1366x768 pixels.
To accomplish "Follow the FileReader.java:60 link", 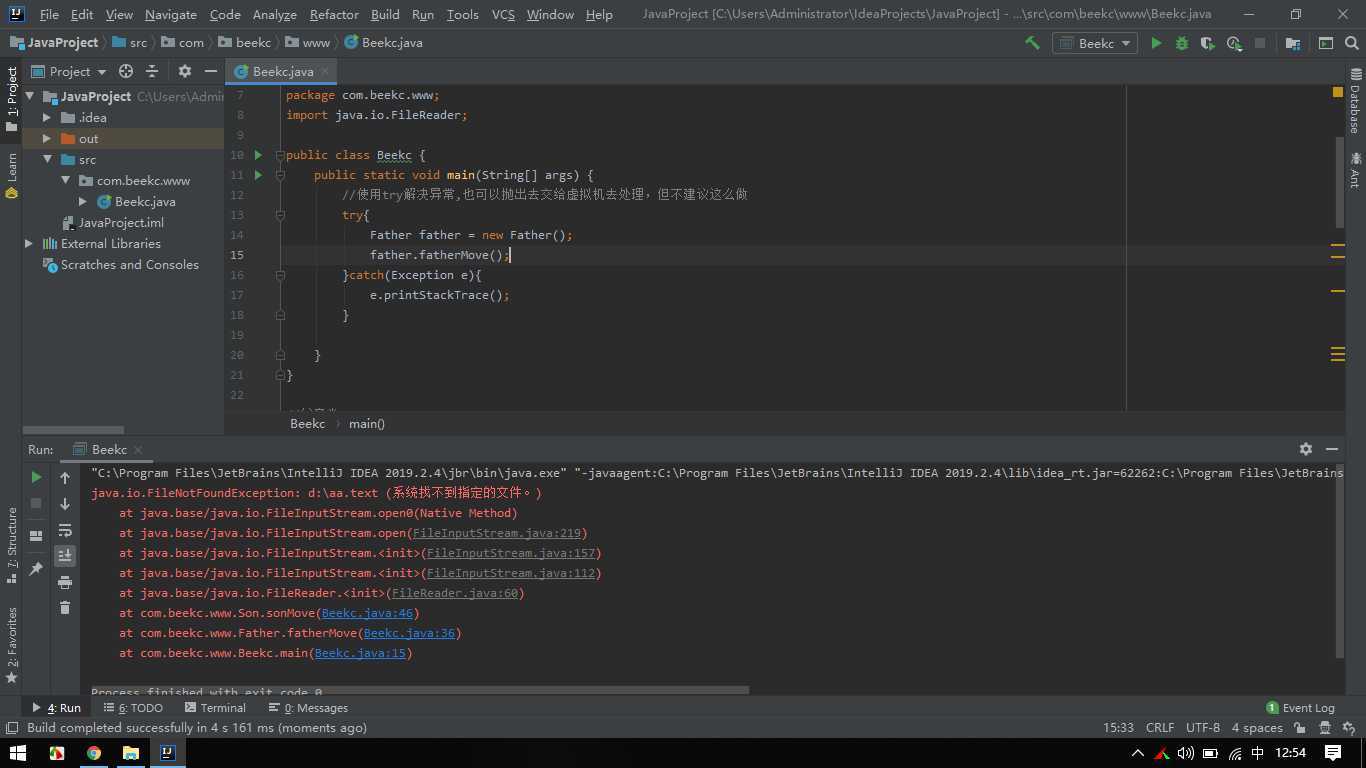I will point(455,593).
